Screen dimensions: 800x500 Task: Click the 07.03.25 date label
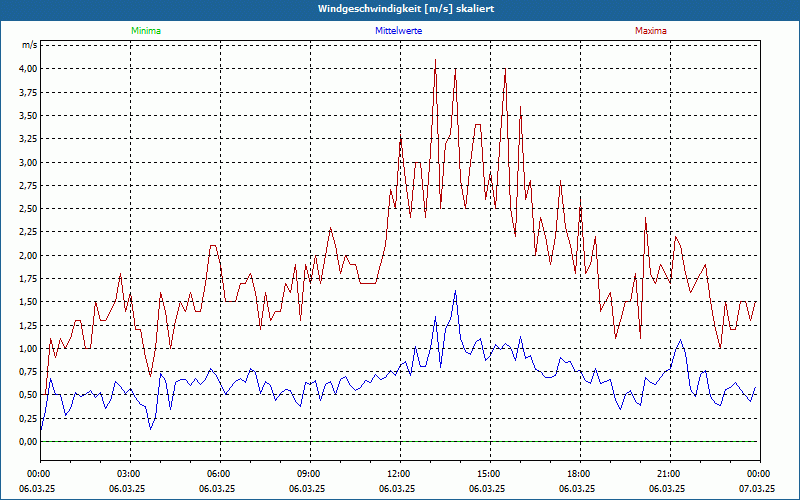[757, 488]
